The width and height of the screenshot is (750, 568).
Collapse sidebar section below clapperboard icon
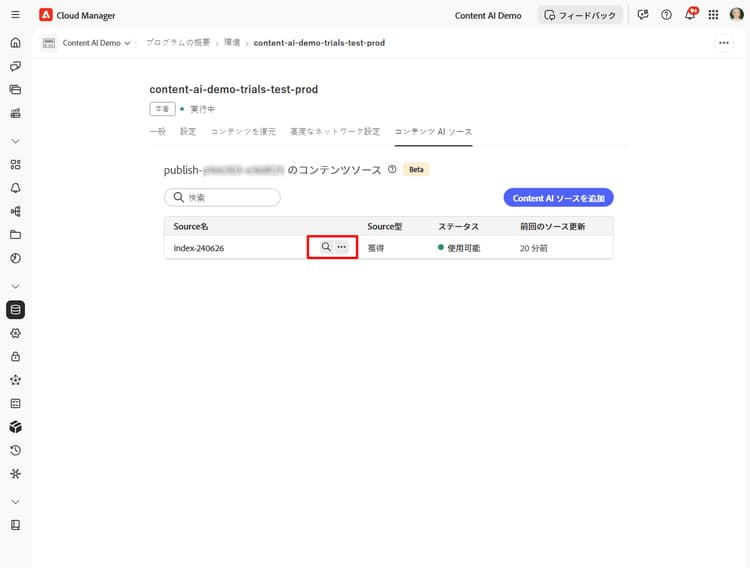click(15, 141)
